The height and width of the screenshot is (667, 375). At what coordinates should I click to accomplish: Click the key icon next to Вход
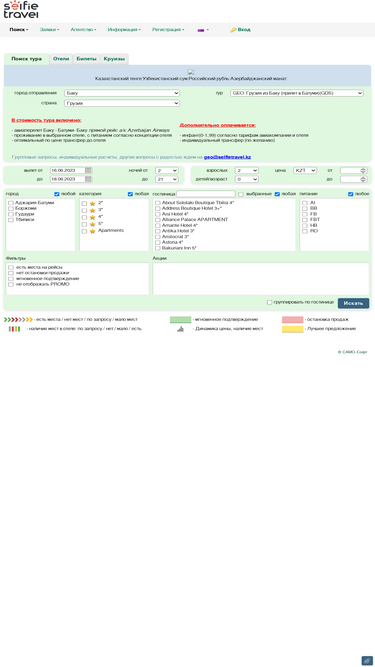[x=233, y=30]
